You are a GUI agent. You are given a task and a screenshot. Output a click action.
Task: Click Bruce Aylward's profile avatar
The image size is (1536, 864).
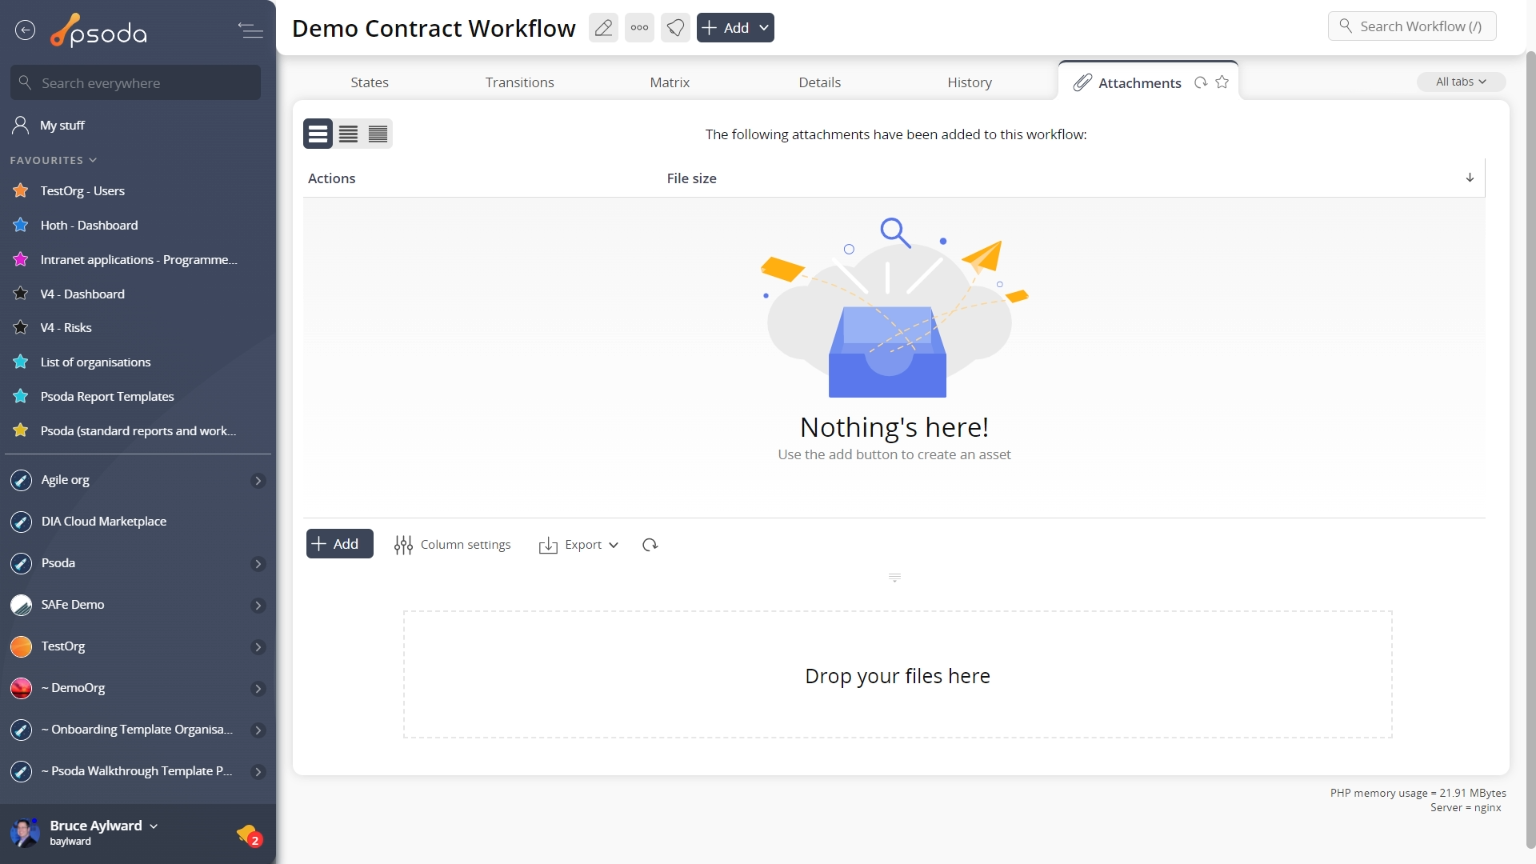(24, 832)
